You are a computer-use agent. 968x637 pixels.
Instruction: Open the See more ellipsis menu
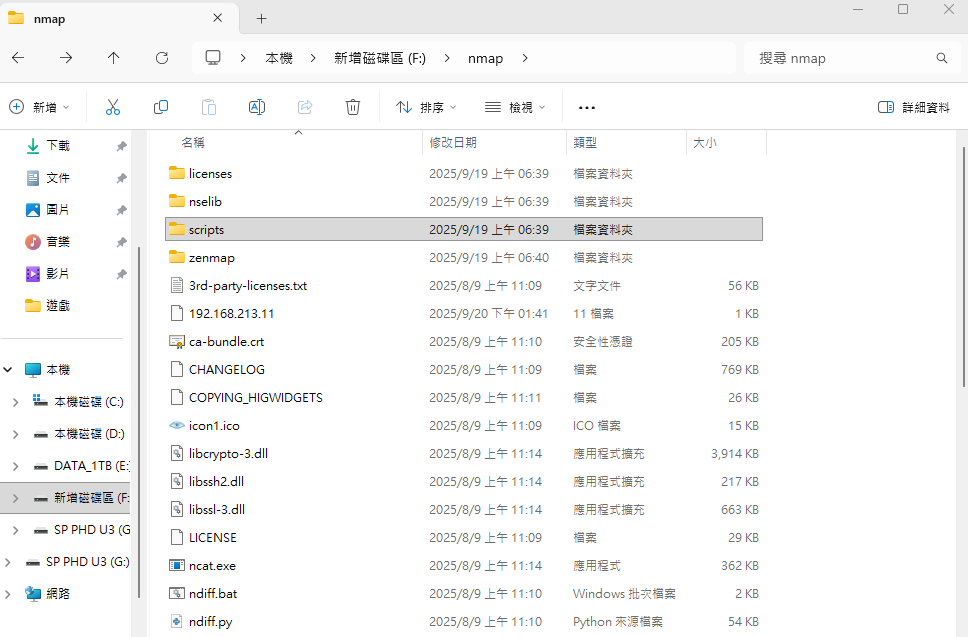click(586, 107)
